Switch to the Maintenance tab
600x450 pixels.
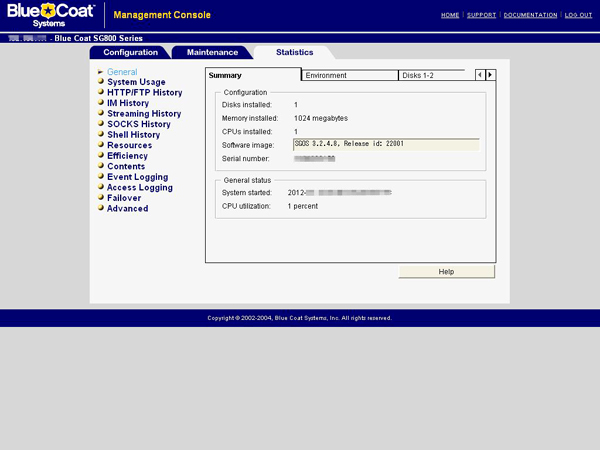pos(212,52)
